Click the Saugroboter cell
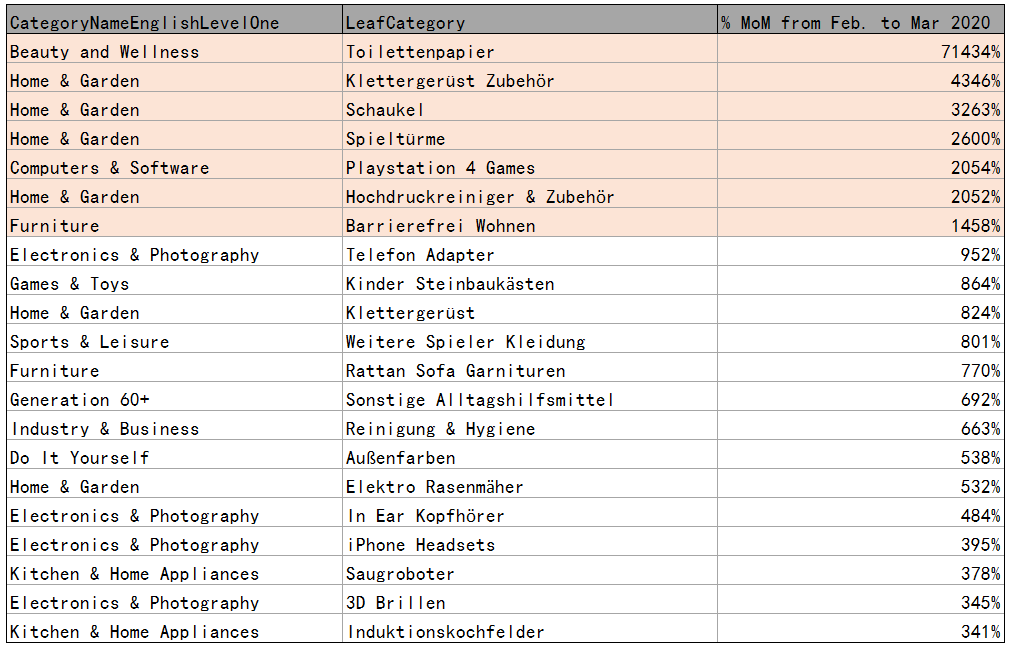1013x652 pixels. point(401,574)
